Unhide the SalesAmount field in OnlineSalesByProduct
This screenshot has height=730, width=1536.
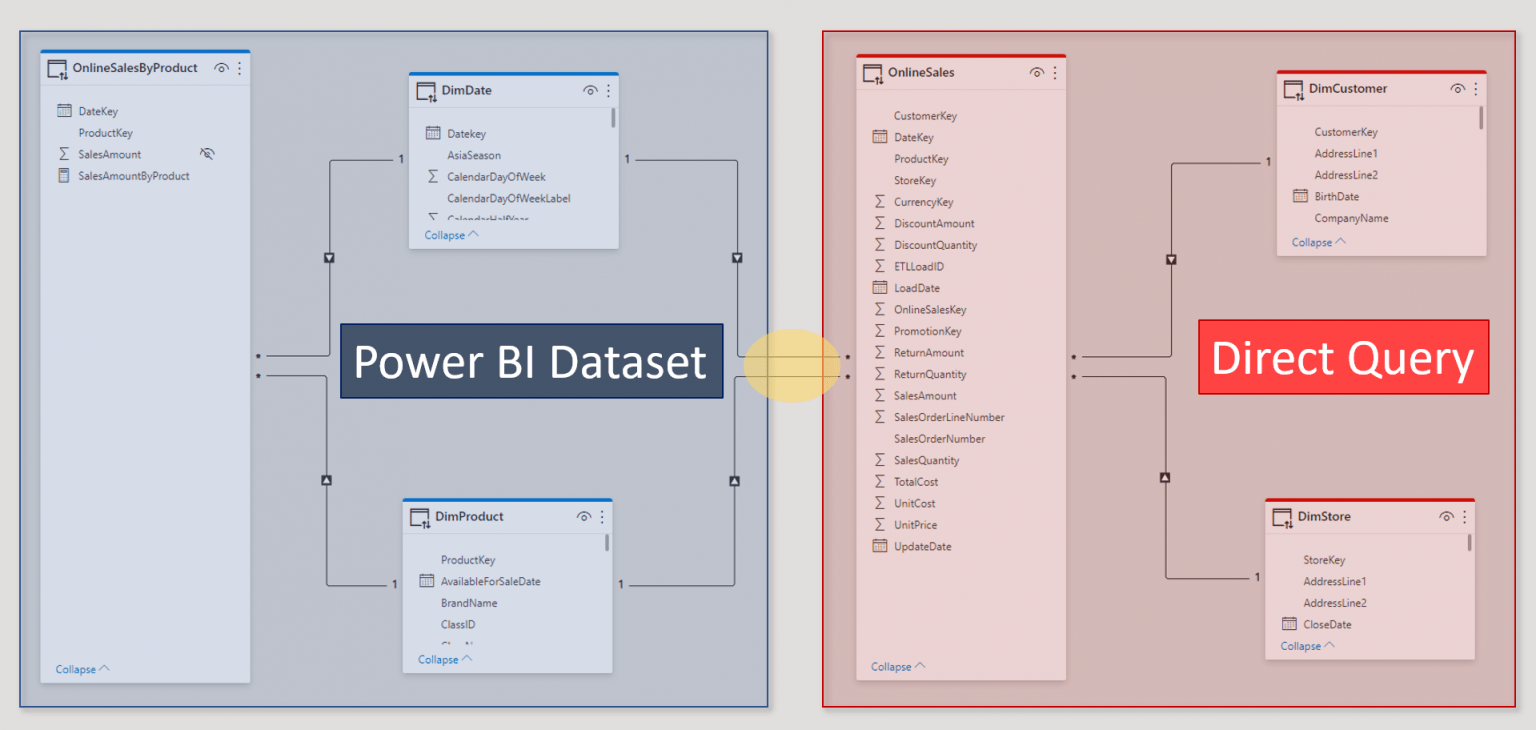pyautogui.click(x=207, y=154)
